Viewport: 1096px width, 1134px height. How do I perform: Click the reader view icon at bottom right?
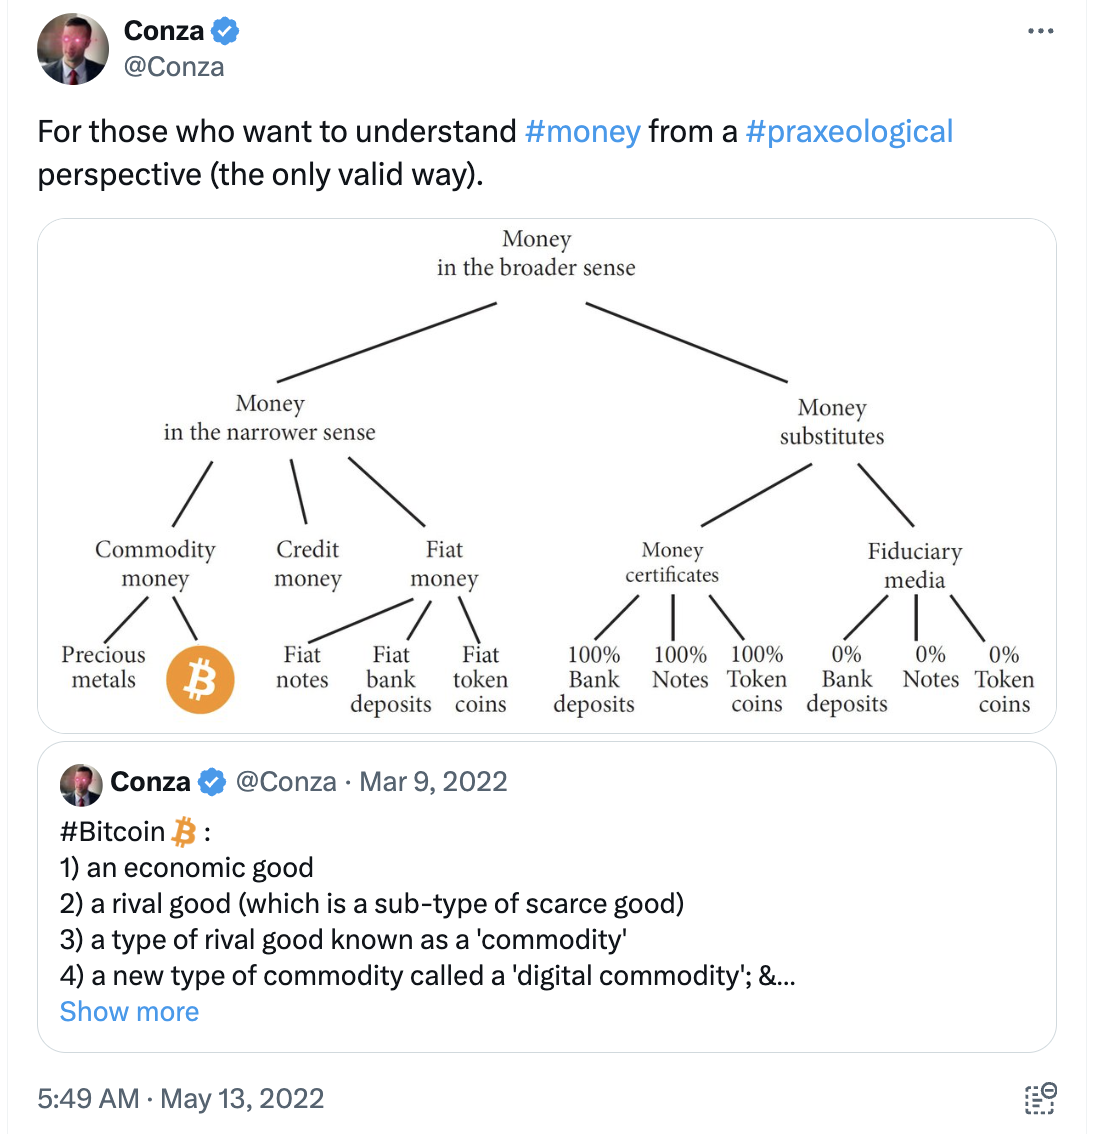pyautogui.click(x=1040, y=1098)
